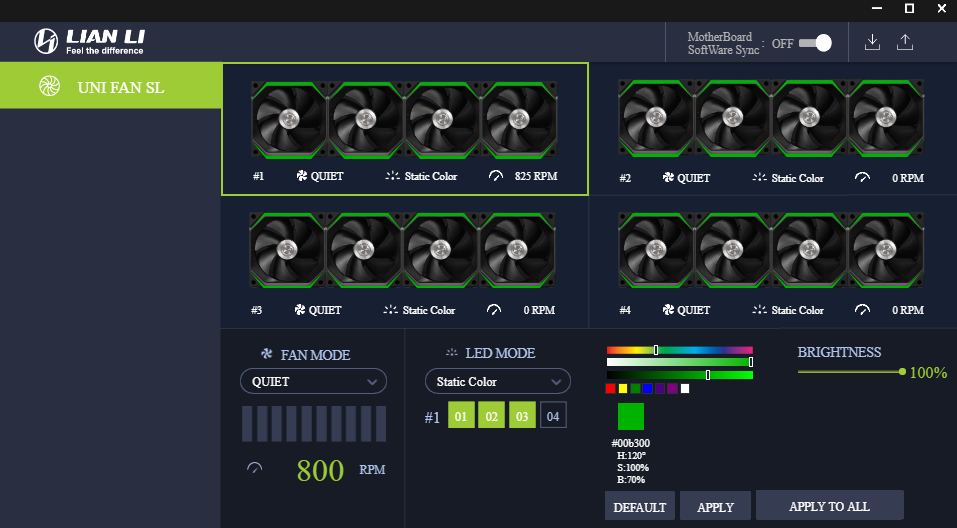Click the speed gauge icon for group #3

(x=494, y=310)
